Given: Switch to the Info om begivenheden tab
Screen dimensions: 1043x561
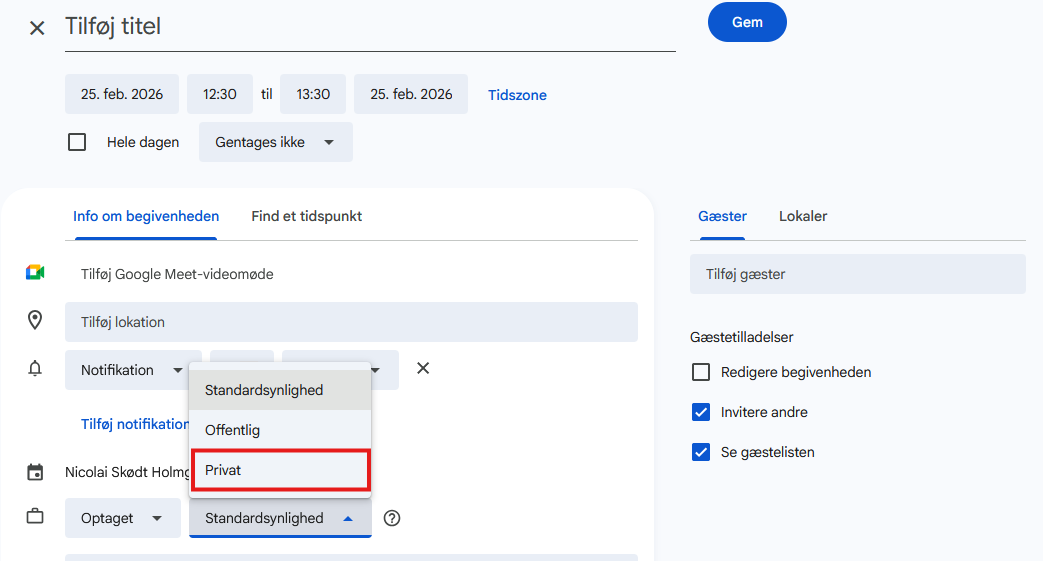Looking at the screenshot, I should click(146, 216).
